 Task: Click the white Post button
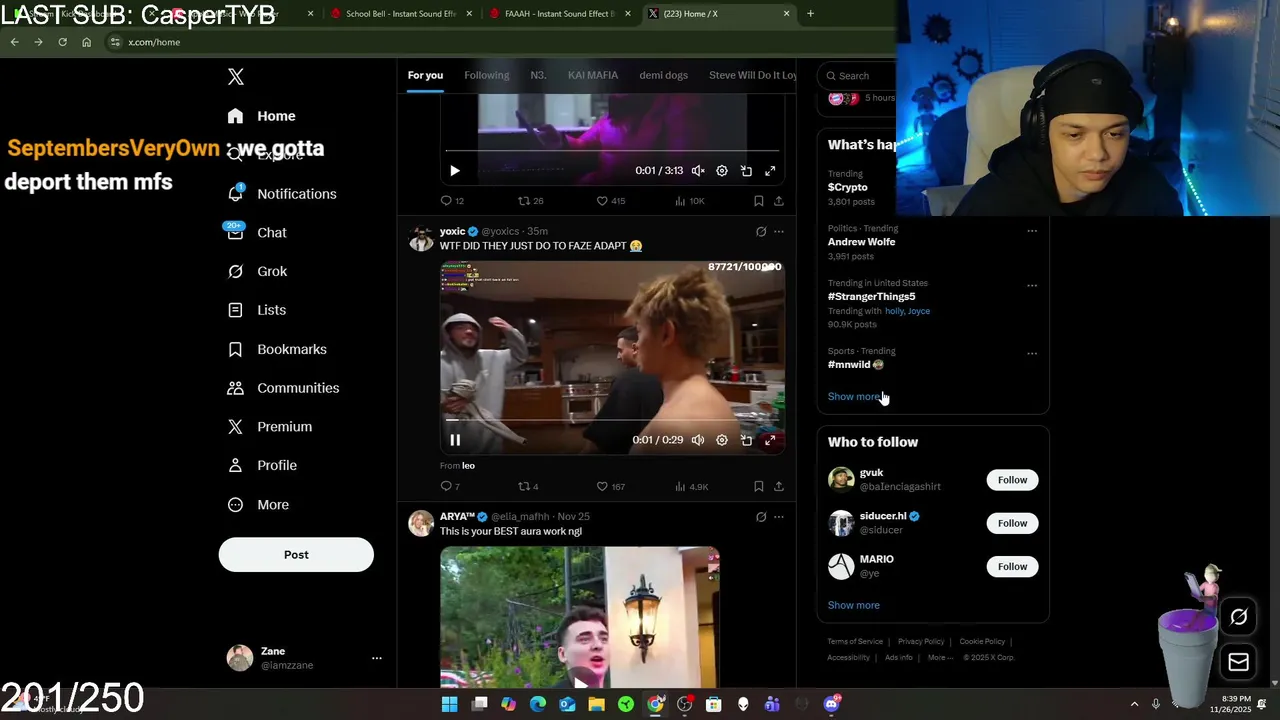(x=296, y=555)
